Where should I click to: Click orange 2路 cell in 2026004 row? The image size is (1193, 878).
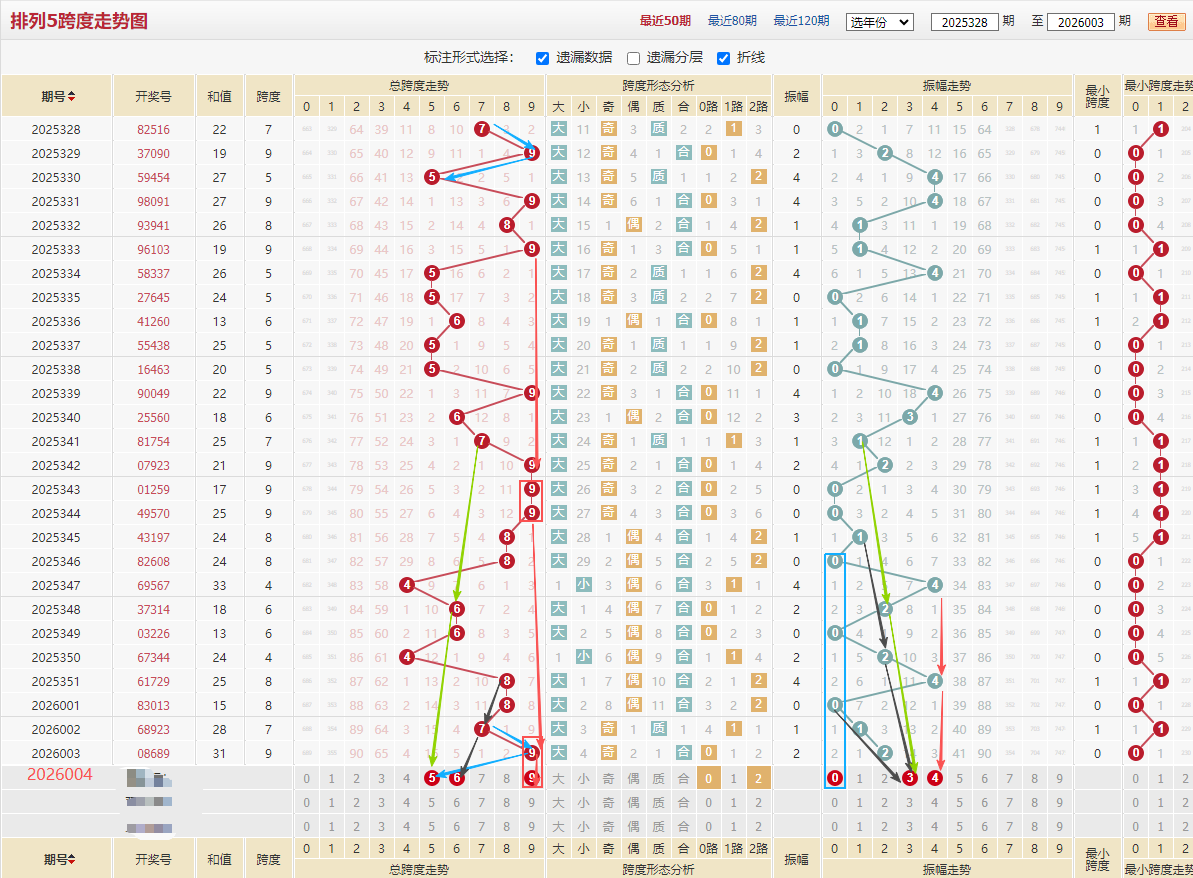(x=759, y=778)
